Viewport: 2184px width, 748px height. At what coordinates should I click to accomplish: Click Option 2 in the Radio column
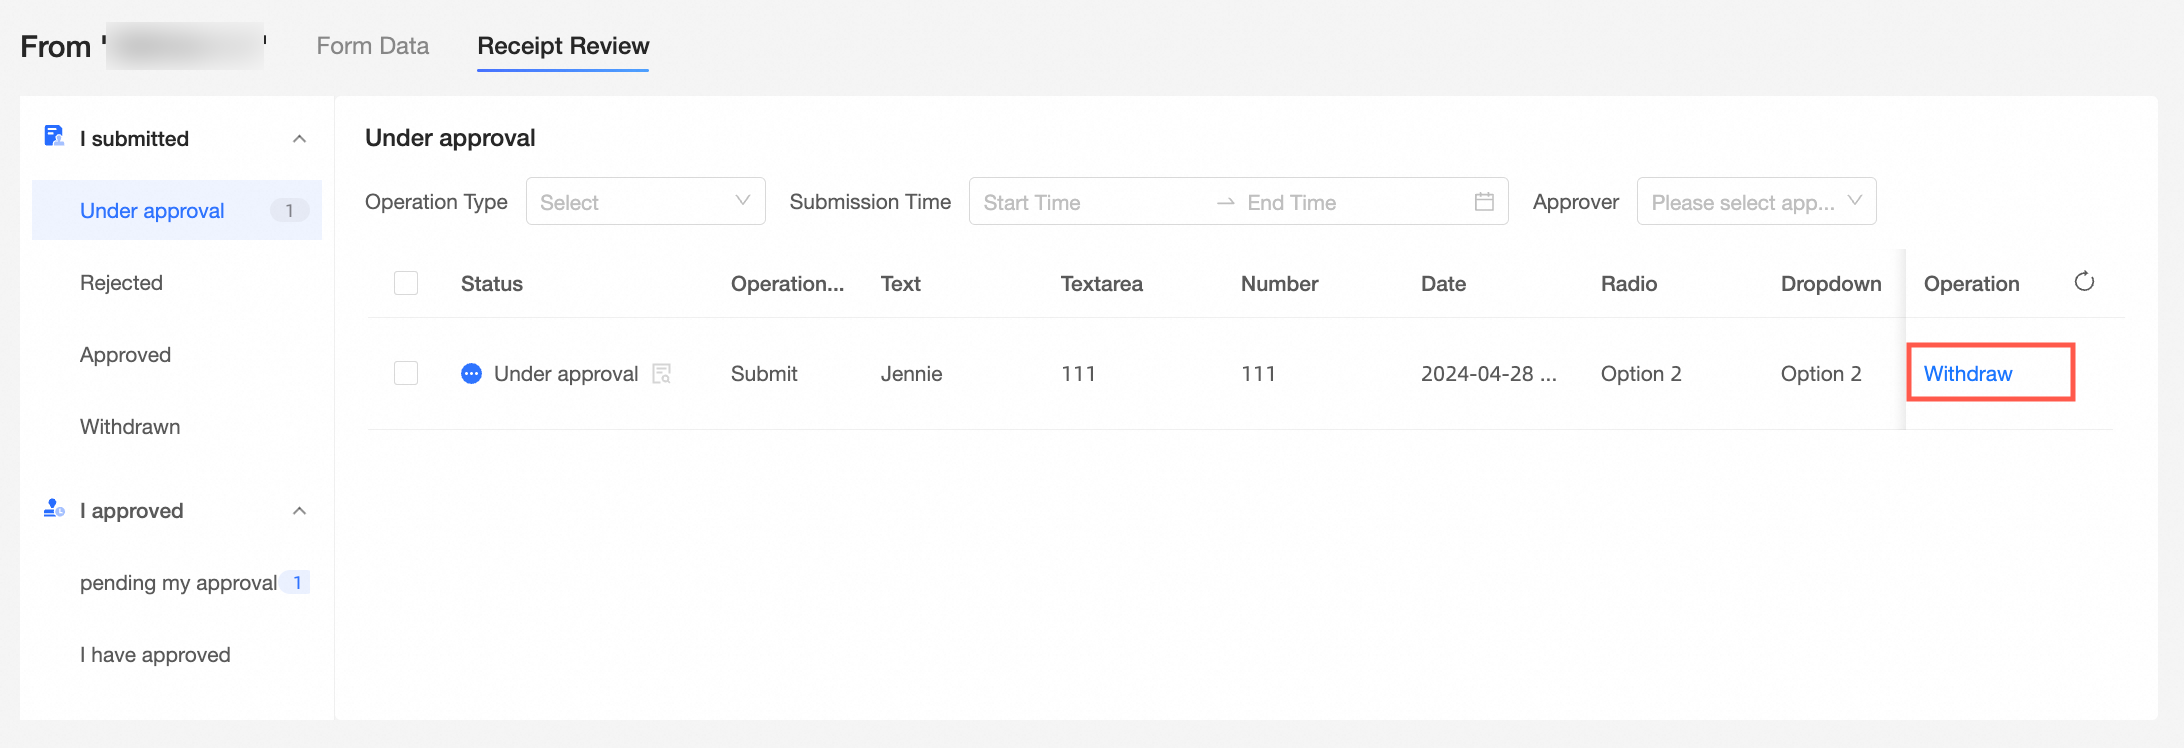[x=1641, y=374]
